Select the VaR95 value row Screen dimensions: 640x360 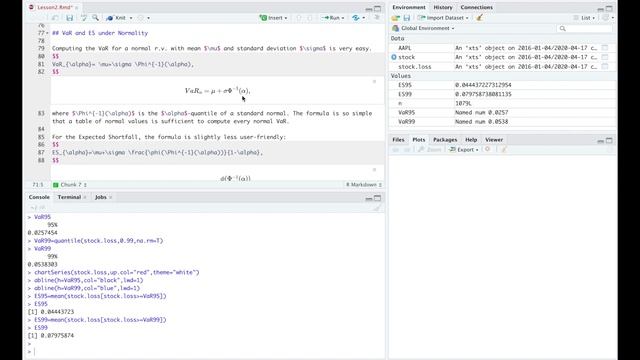[502, 113]
